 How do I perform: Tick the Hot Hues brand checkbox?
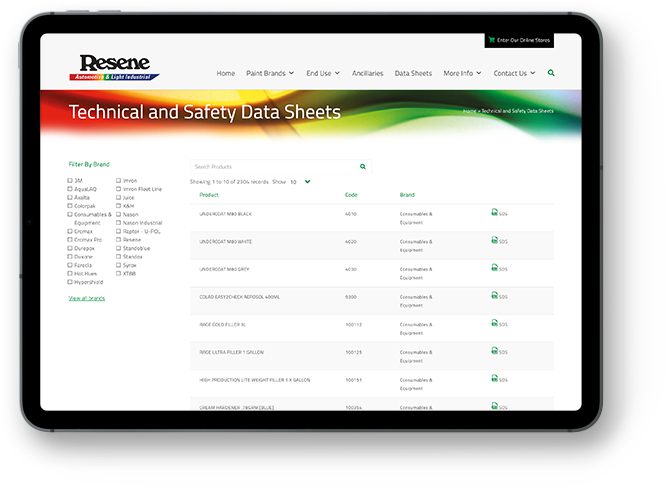tap(70, 274)
